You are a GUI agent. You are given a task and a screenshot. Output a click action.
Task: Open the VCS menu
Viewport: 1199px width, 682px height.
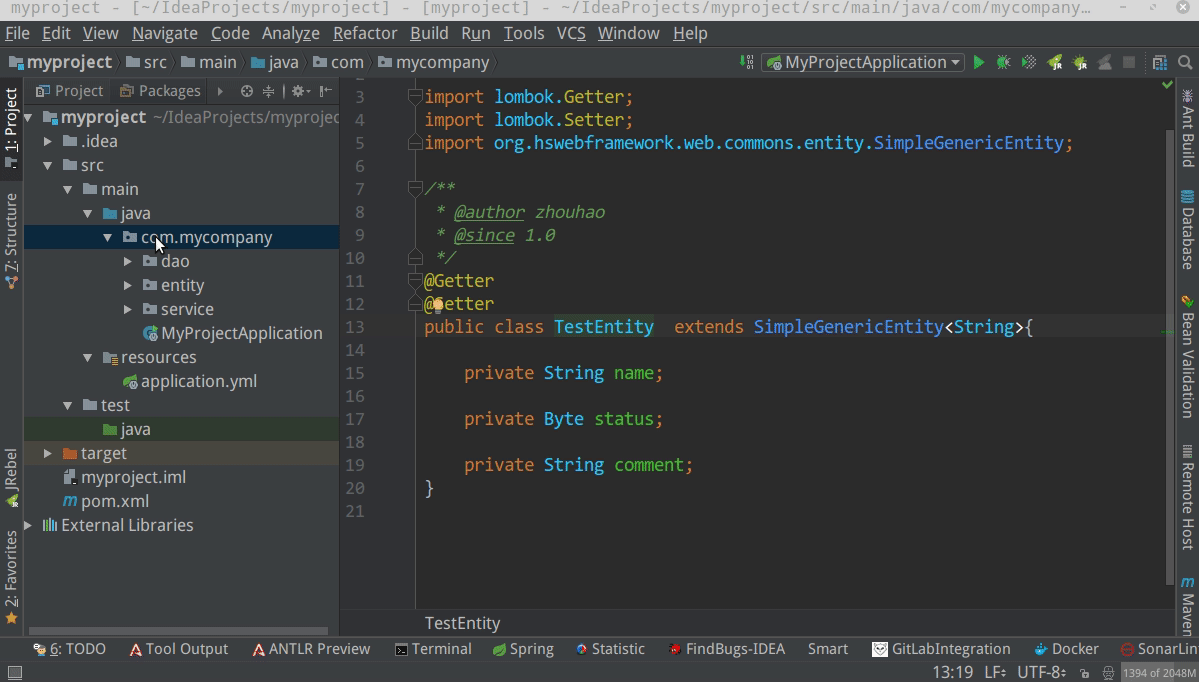click(x=571, y=34)
